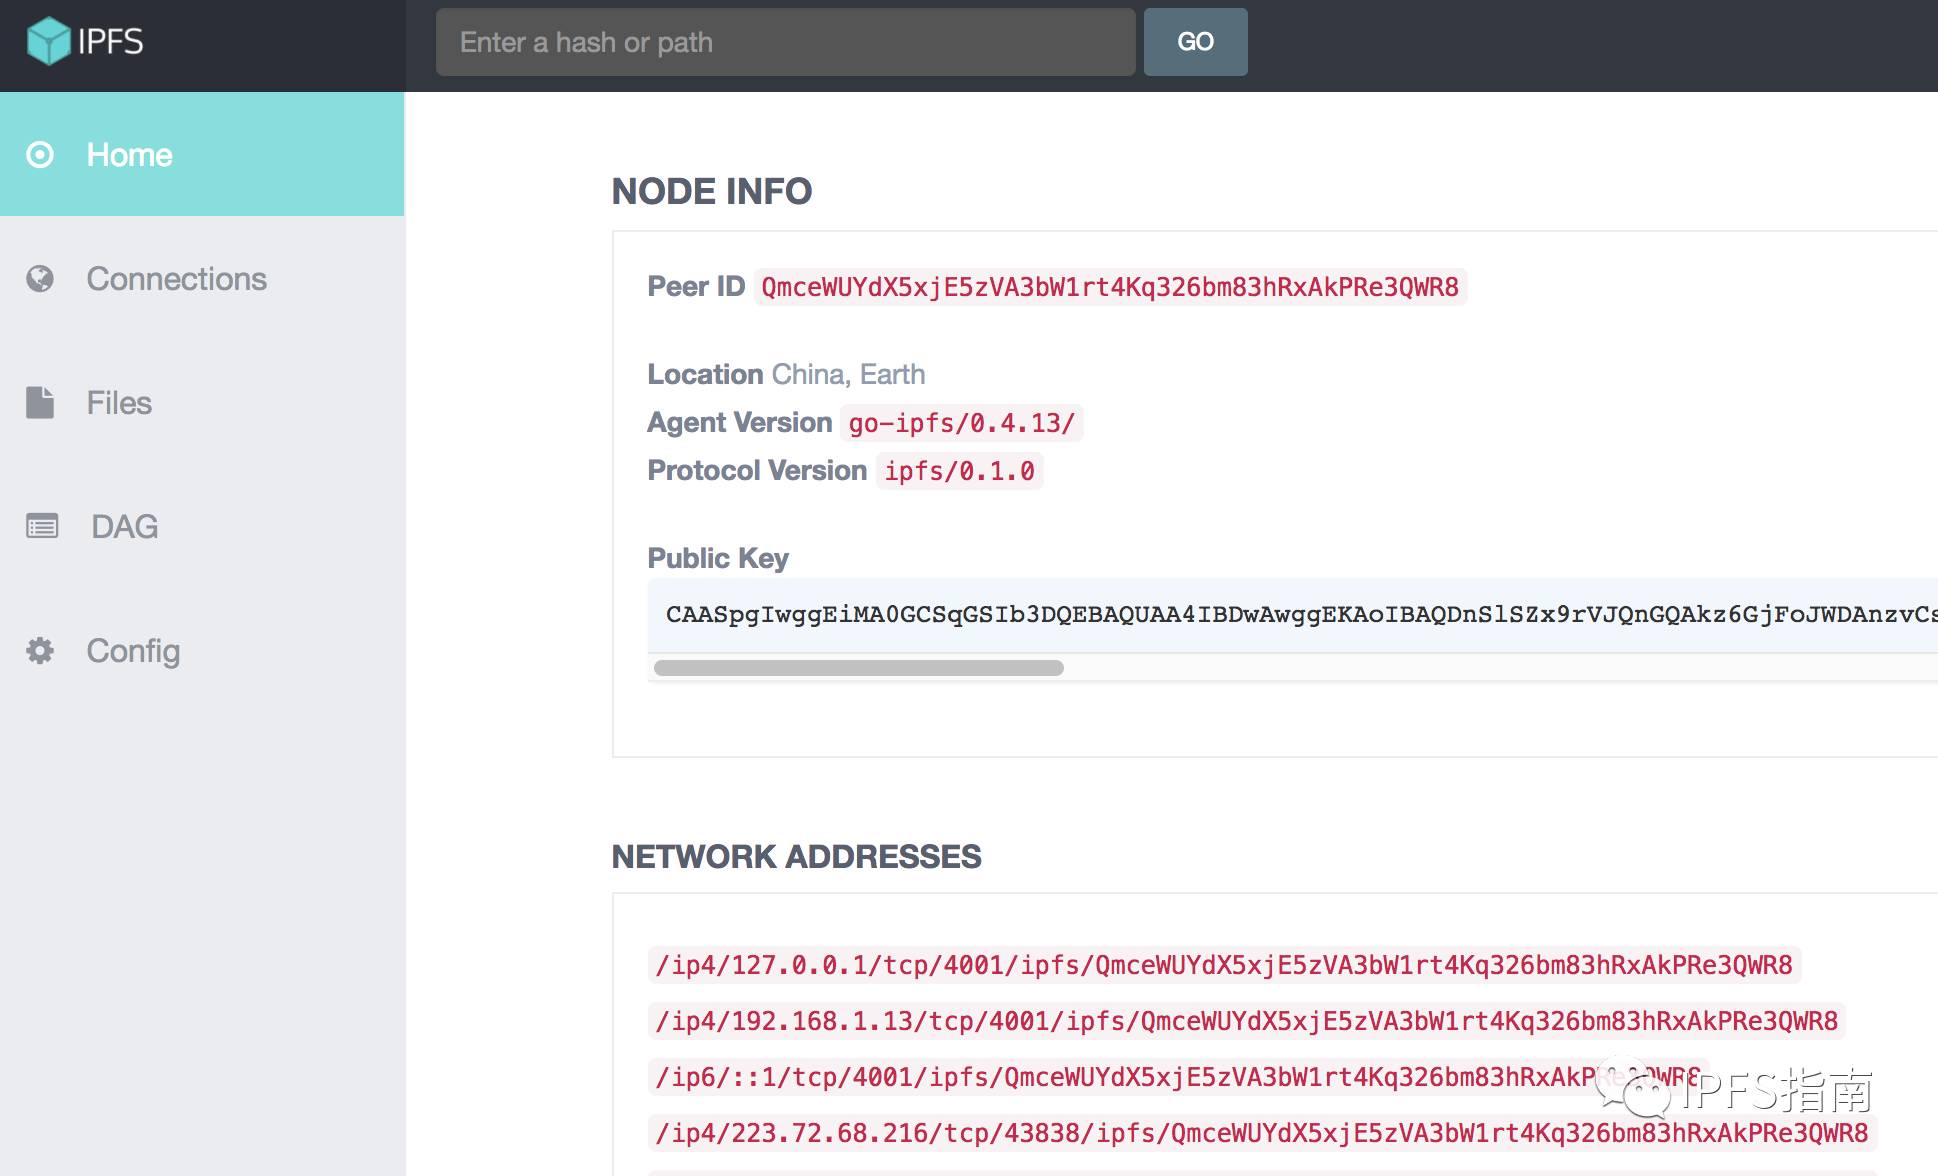
Task: Click the DAG list icon
Action: 42,526
